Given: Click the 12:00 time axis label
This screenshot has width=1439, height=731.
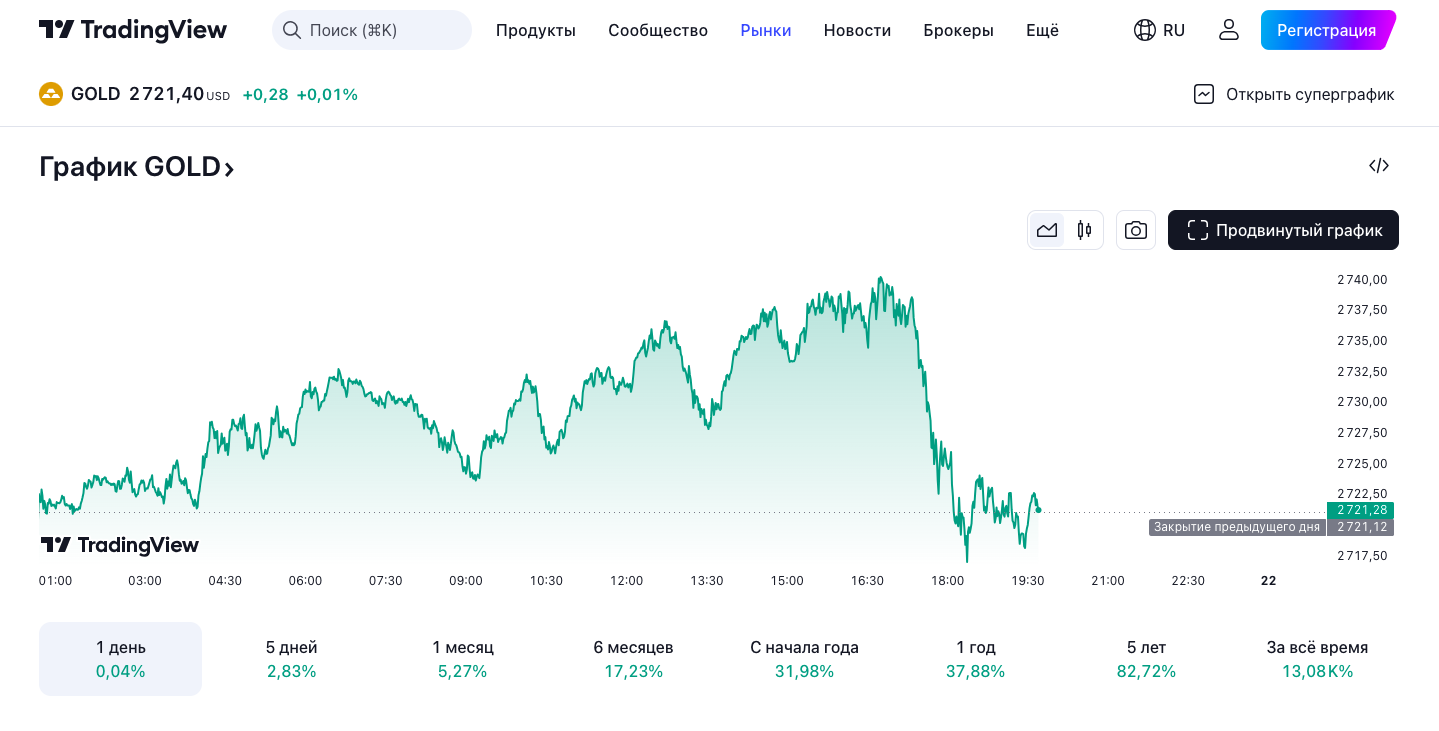Looking at the screenshot, I should coord(626,581).
